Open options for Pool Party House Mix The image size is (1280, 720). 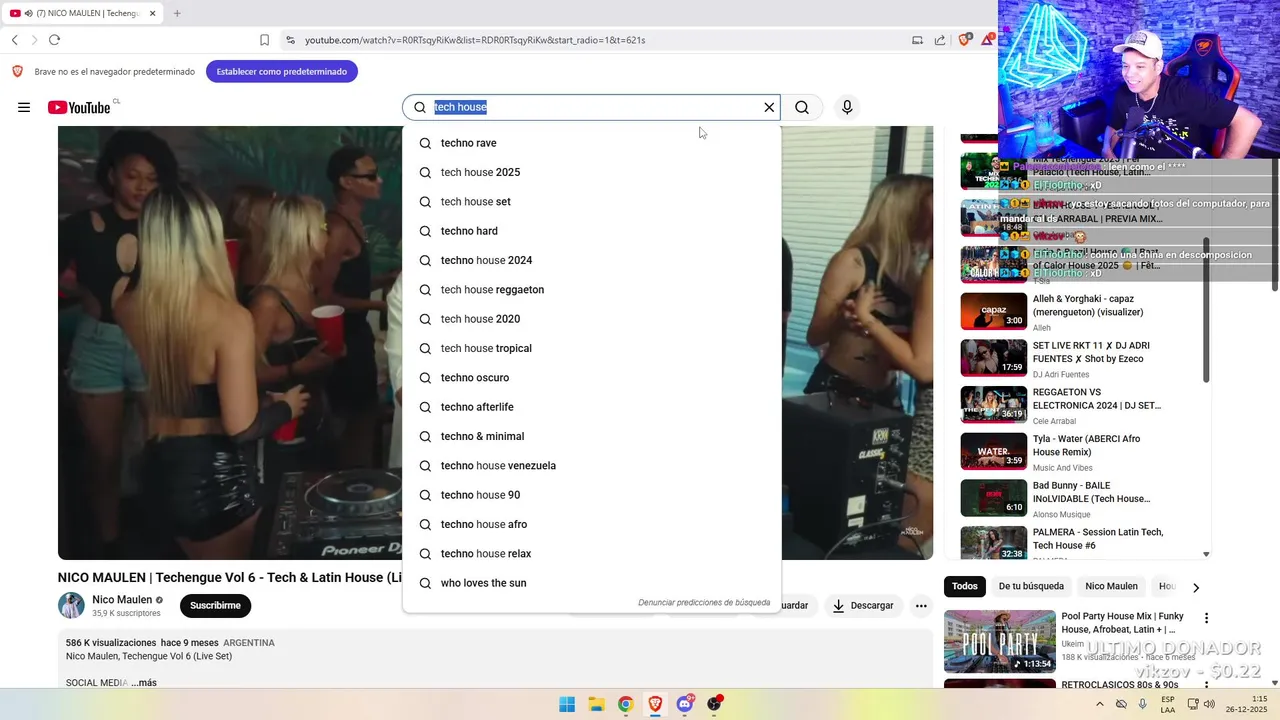tap(1206, 618)
